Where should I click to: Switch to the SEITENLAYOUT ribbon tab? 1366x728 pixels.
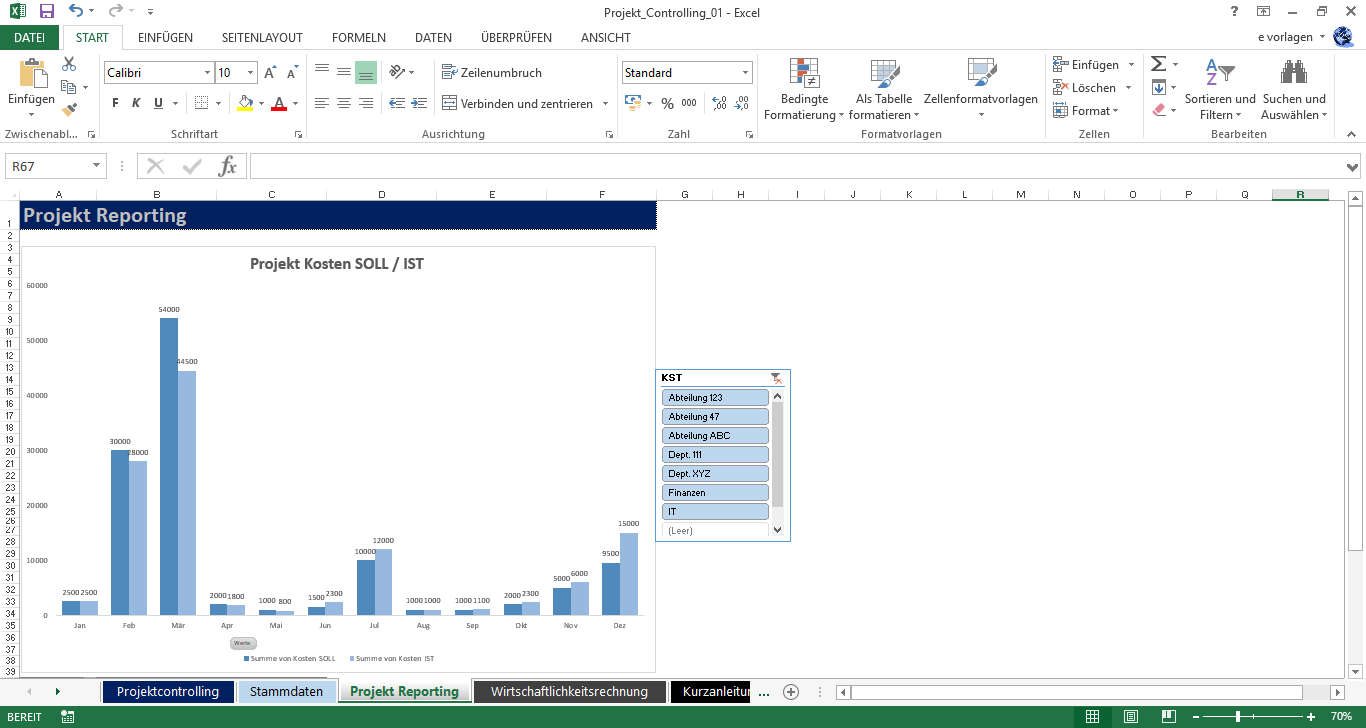pyautogui.click(x=262, y=38)
